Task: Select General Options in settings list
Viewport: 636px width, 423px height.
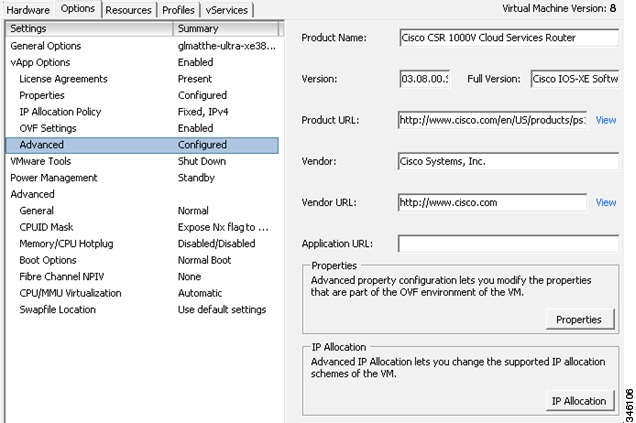Action: [142, 46]
